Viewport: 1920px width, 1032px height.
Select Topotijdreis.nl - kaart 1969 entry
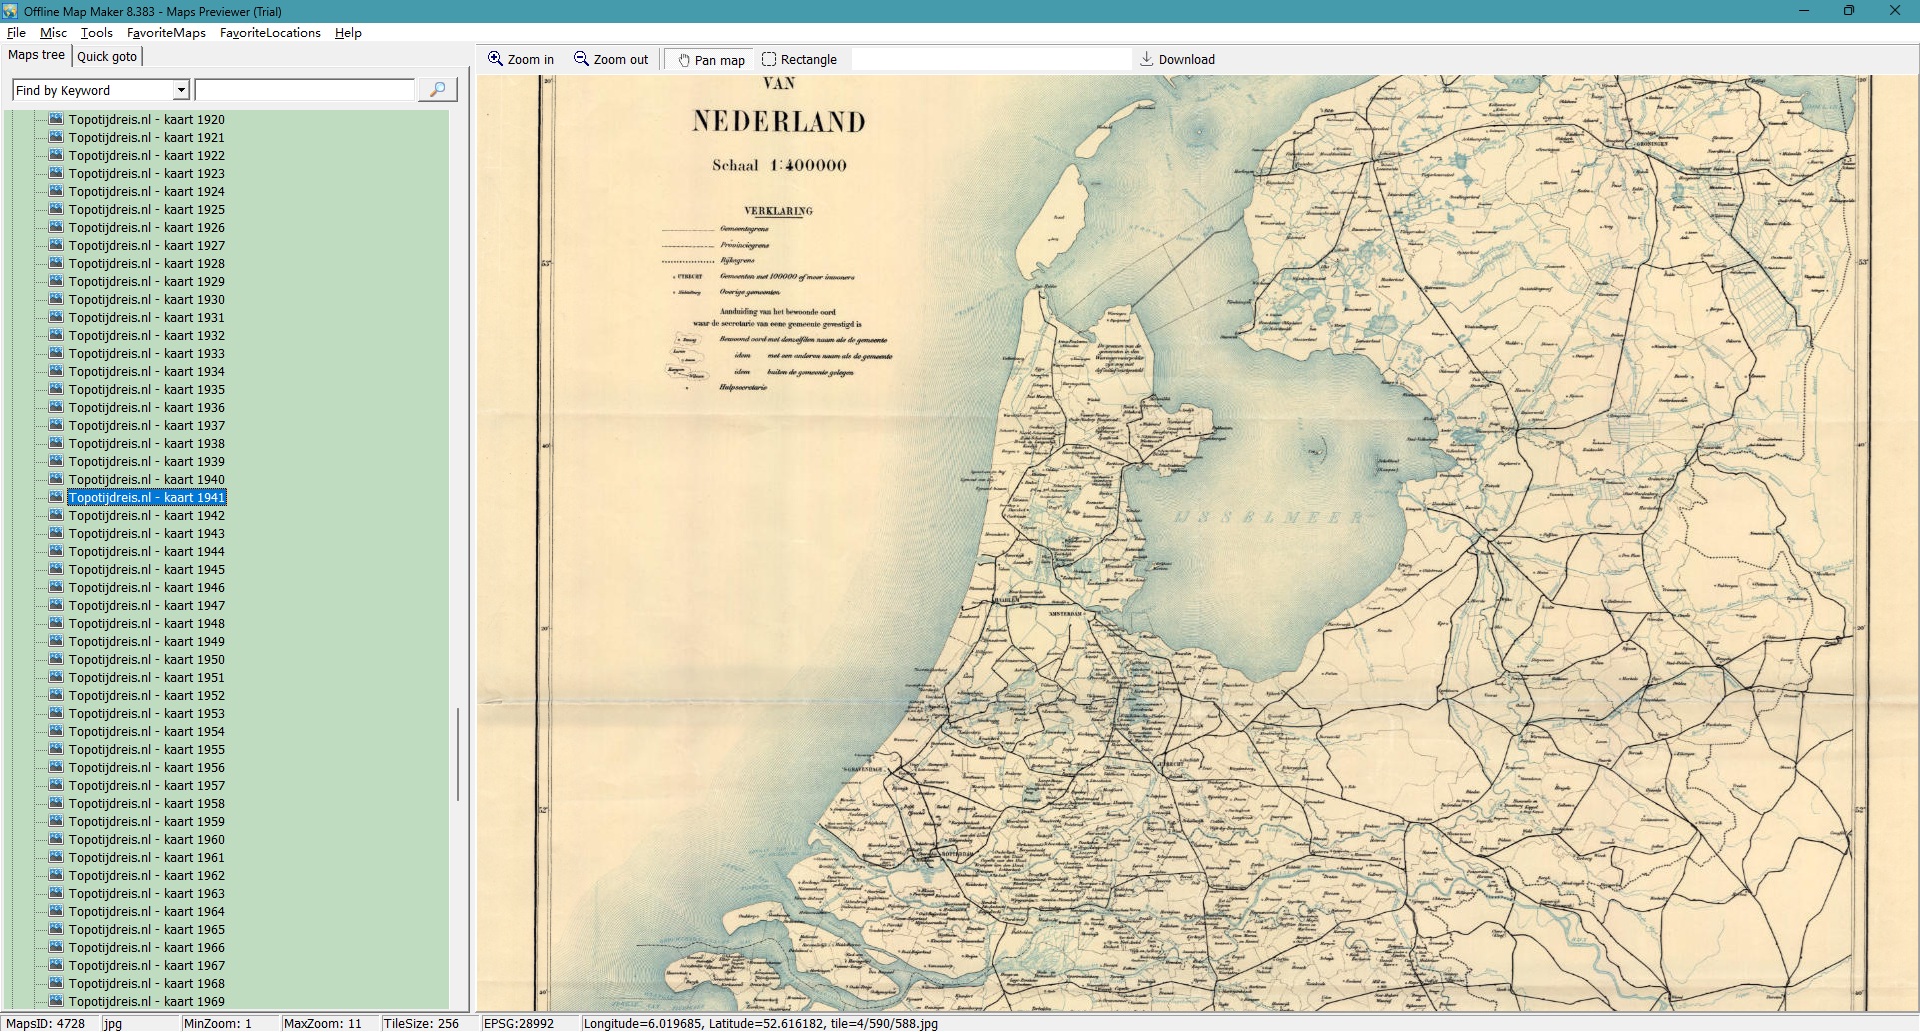click(x=146, y=1001)
